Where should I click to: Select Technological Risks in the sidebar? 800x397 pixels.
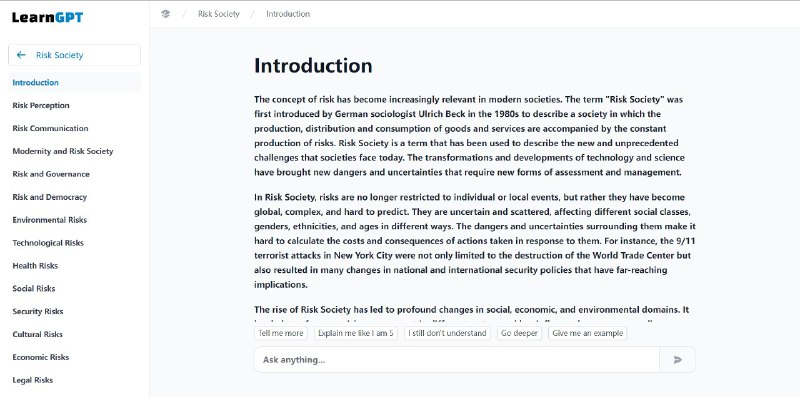48,243
